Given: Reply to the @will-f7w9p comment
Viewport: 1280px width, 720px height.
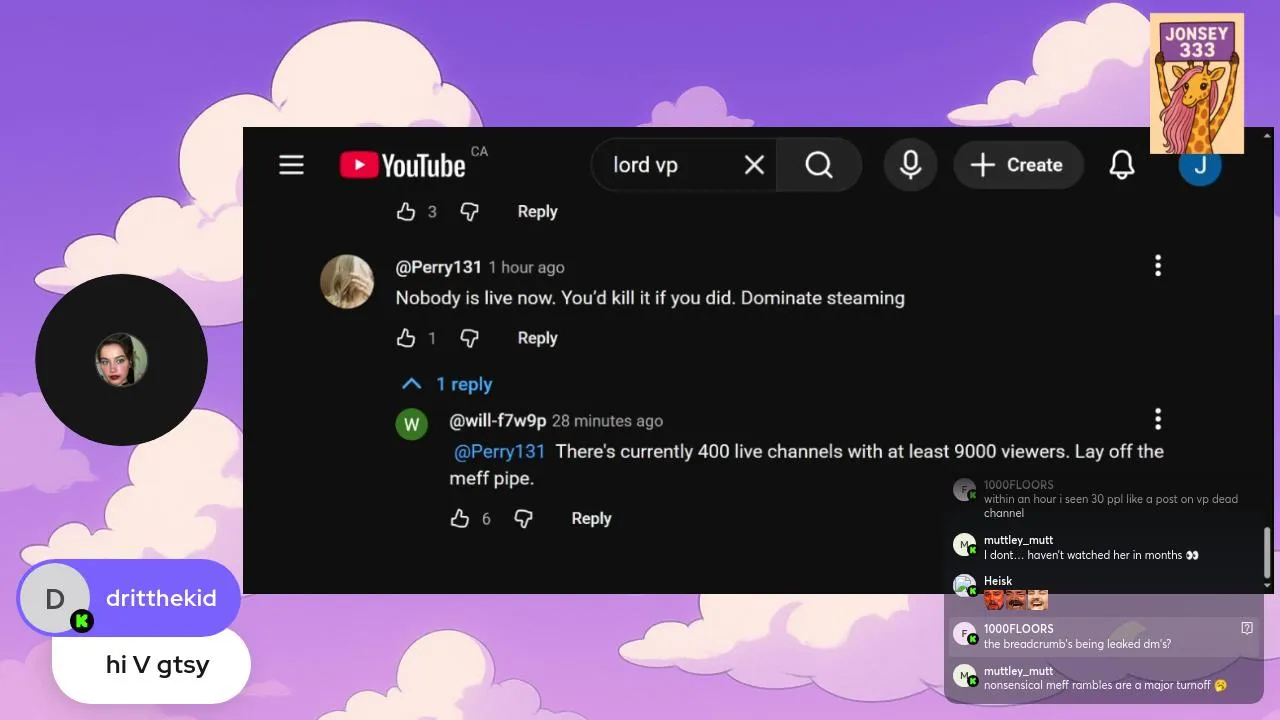Looking at the screenshot, I should click(591, 518).
